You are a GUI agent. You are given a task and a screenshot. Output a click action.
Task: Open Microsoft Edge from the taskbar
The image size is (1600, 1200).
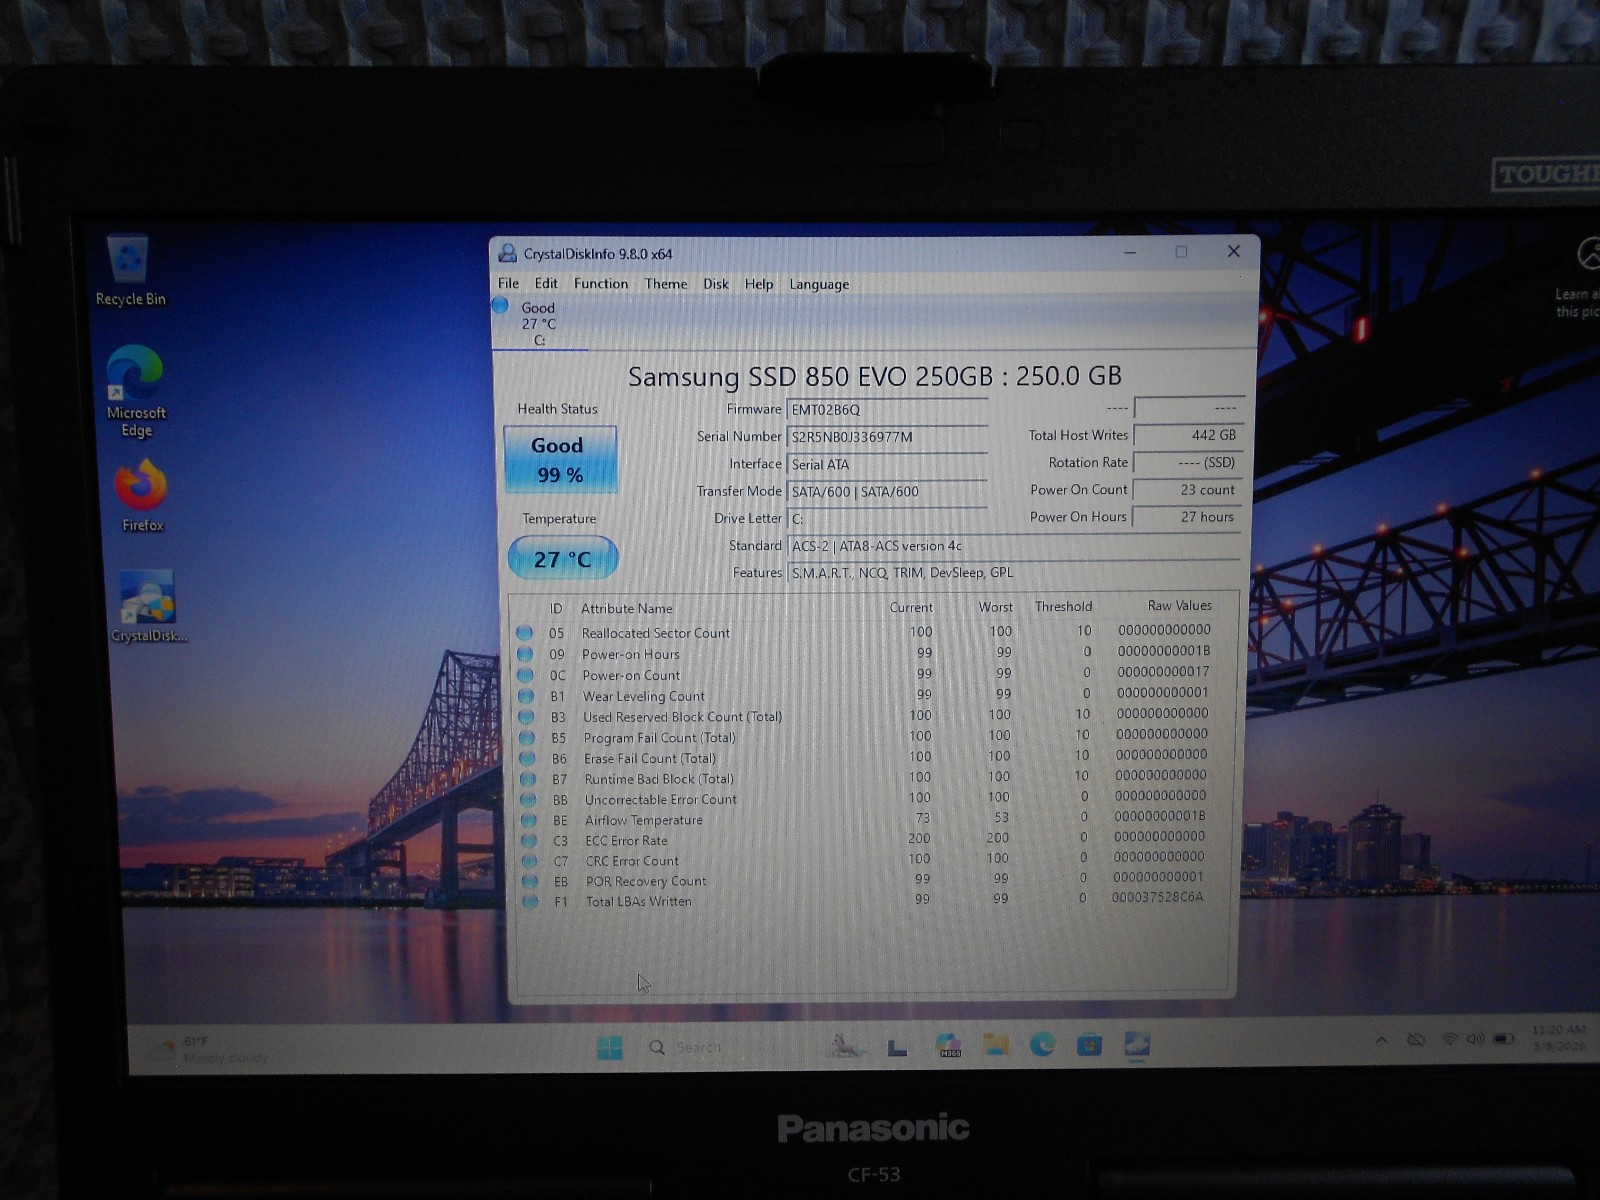pyautogui.click(x=1042, y=1045)
